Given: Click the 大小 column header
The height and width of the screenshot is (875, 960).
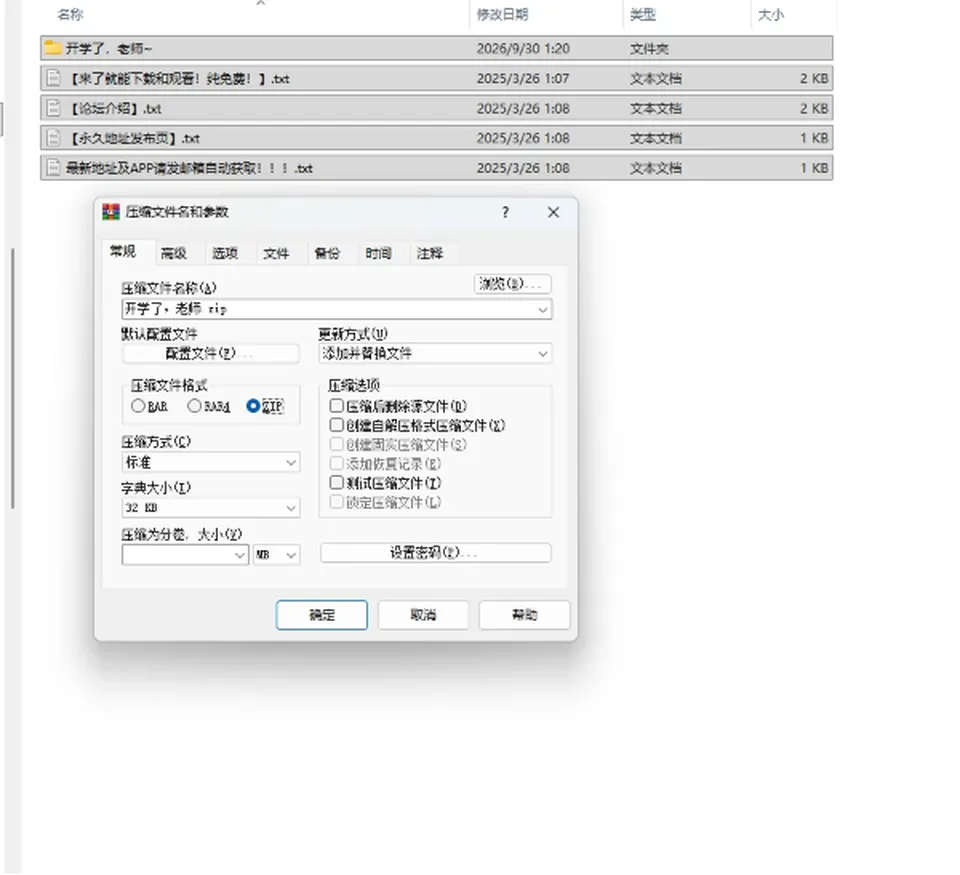Looking at the screenshot, I should (770, 14).
